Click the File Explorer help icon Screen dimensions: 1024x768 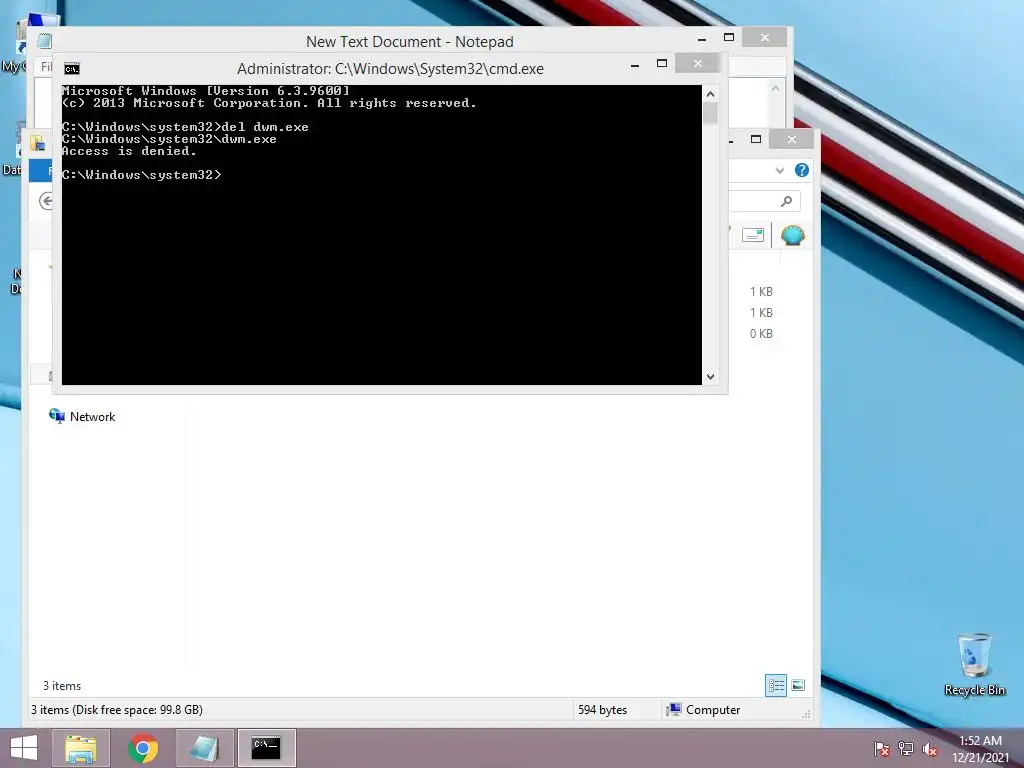click(801, 170)
